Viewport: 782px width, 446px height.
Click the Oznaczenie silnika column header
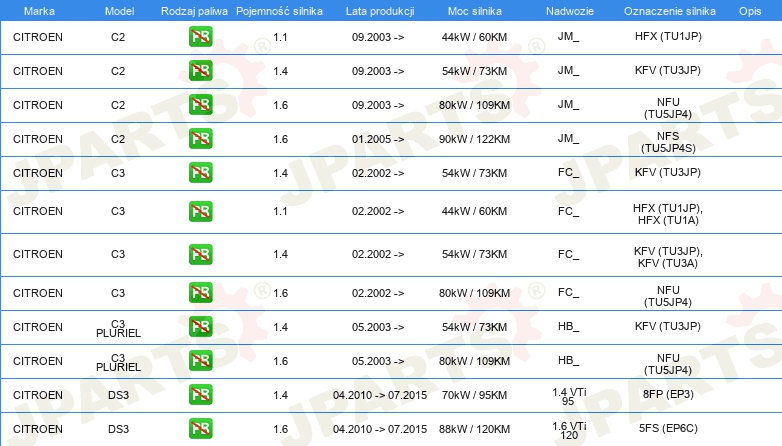[x=670, y=11]
